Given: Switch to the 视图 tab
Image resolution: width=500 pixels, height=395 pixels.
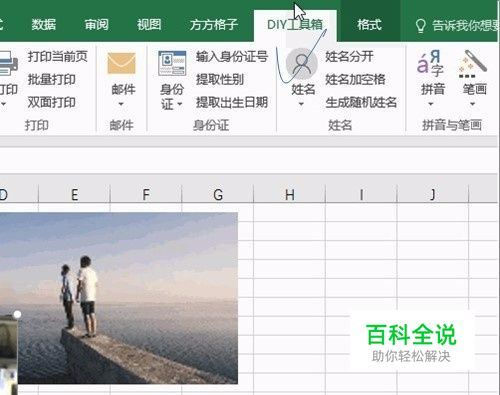Looking at the screenshot, I should pyautogui.click(x=149, y=25).
